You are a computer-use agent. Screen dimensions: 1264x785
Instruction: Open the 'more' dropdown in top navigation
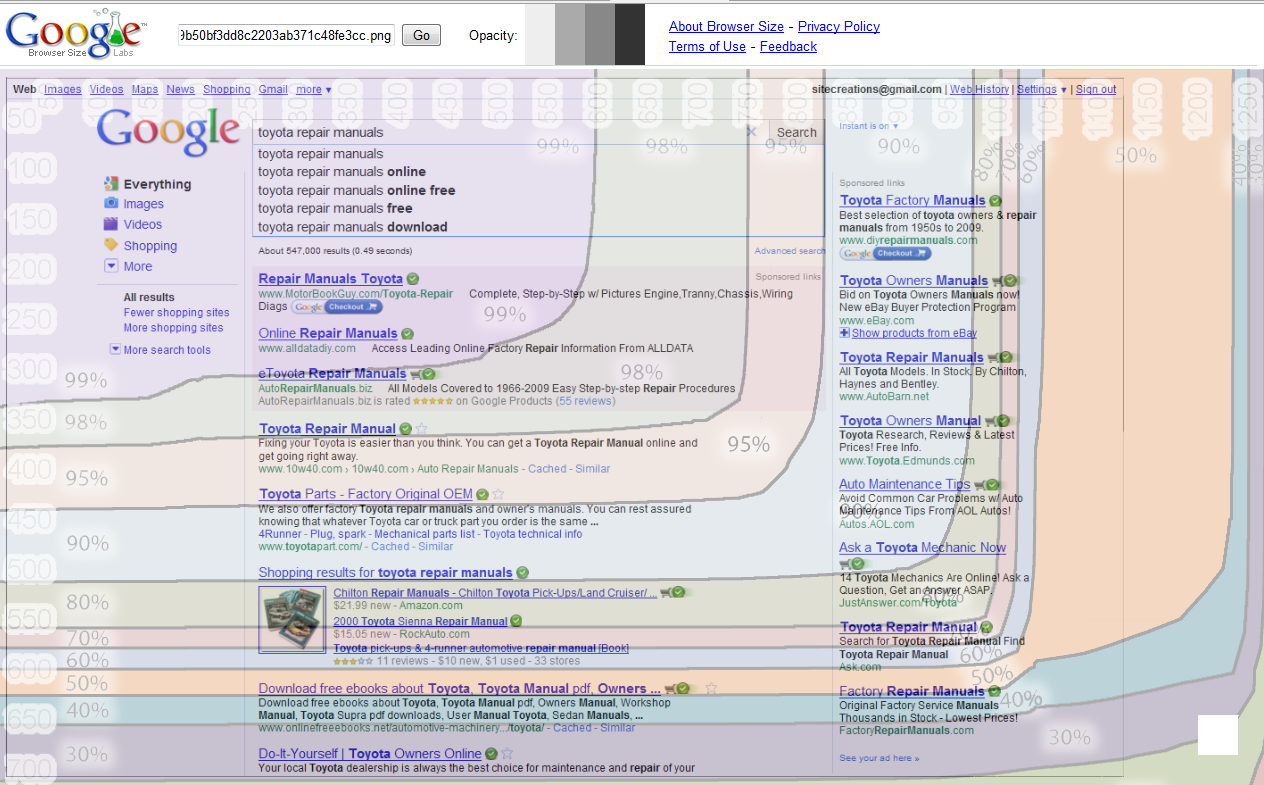coord(313,90)
